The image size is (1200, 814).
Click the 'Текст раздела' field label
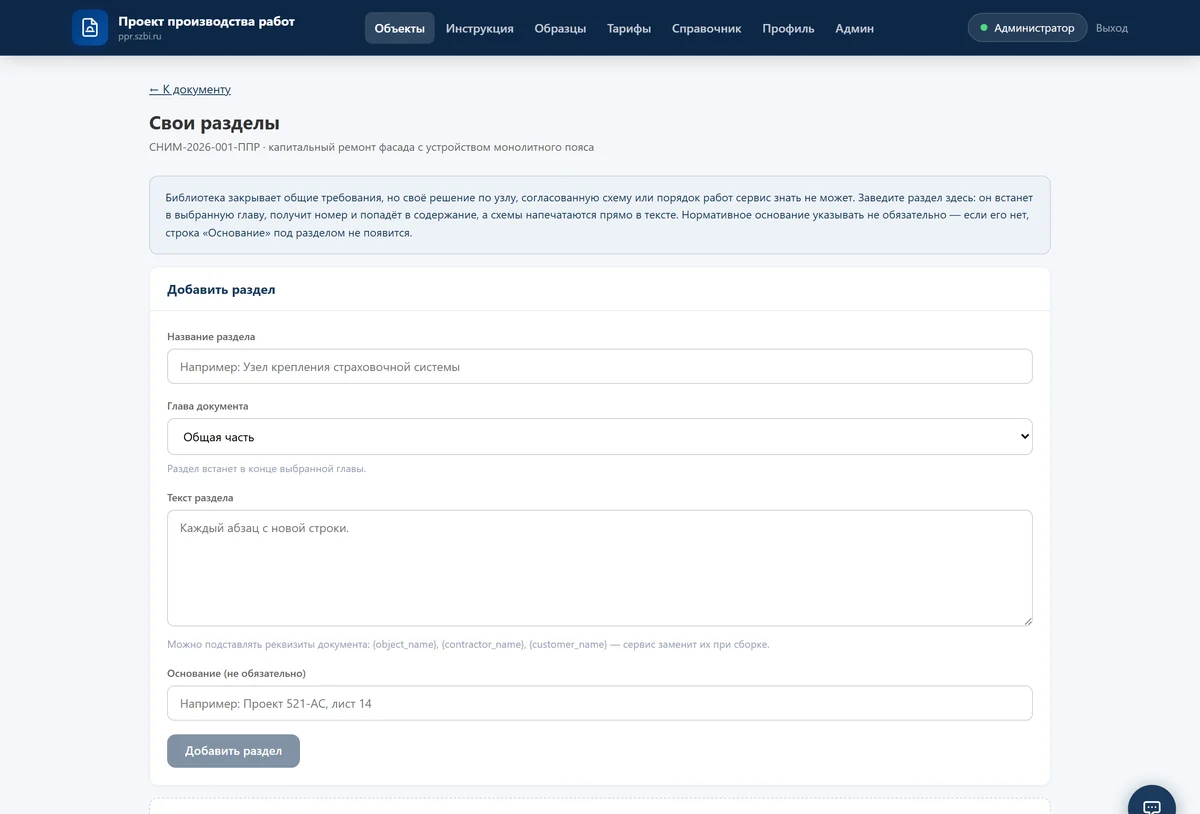click(200, 497)
